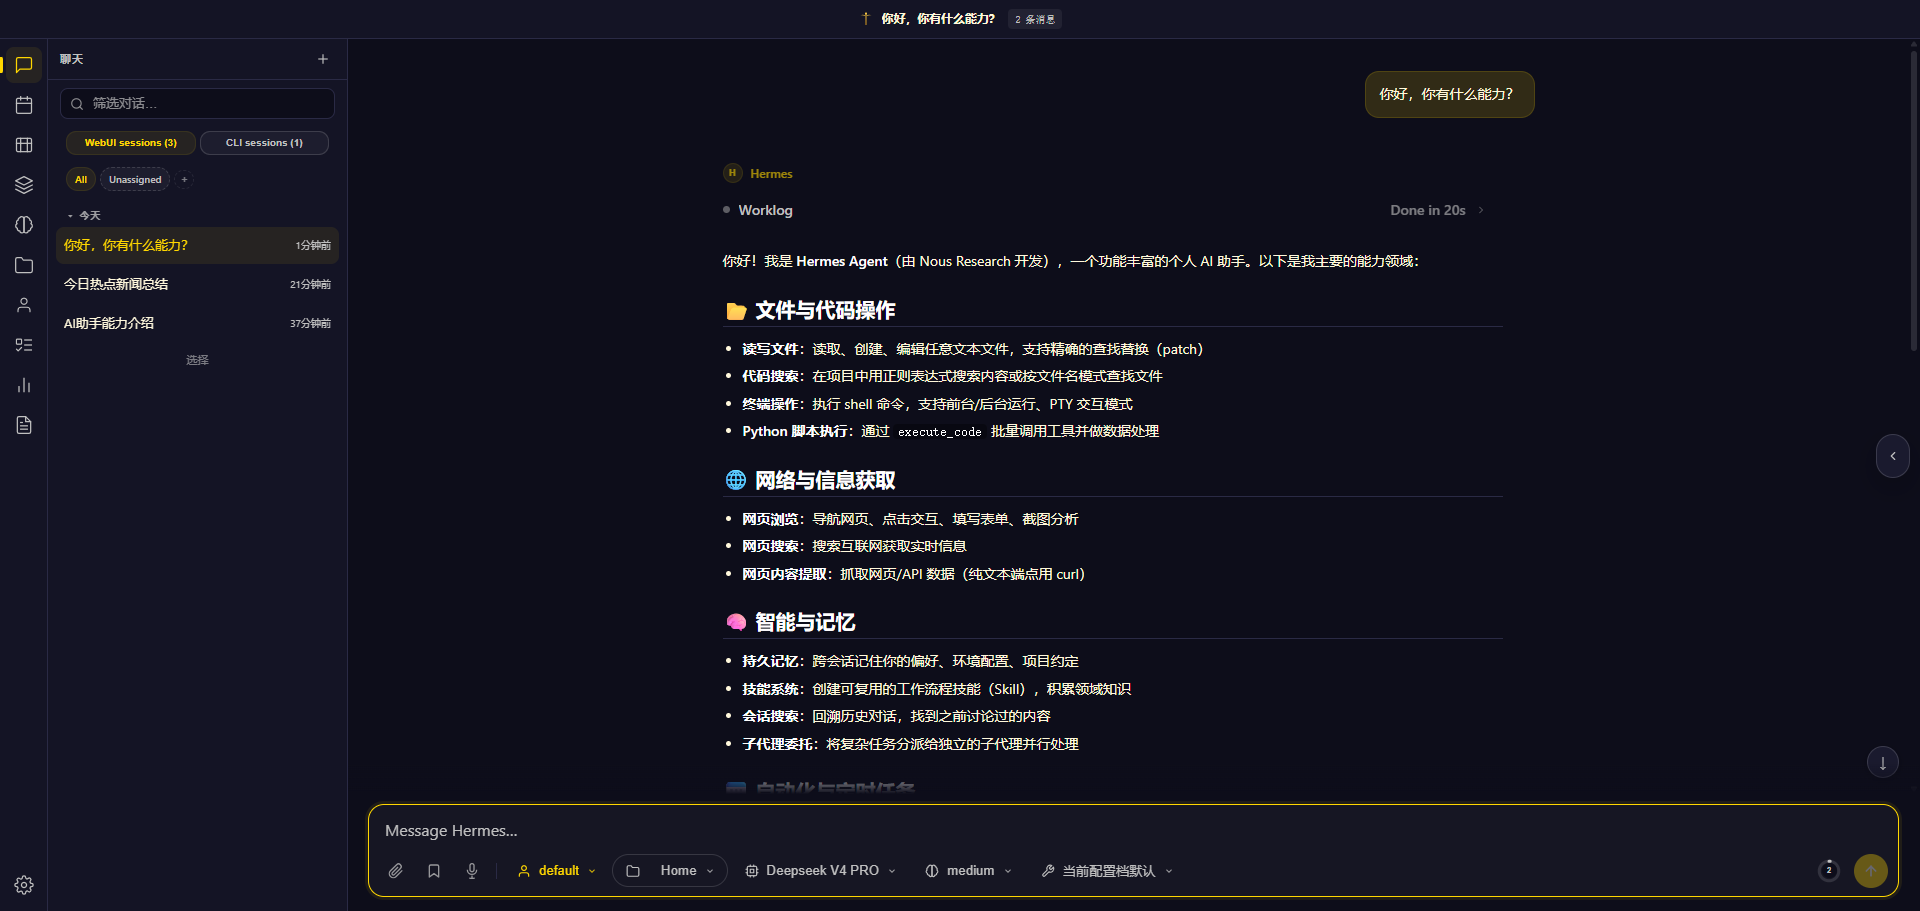The height and width of the screenshot is (911, 1920).
Task: Click the 会话搜索 bullet line
Action: [x=896, y=716]
